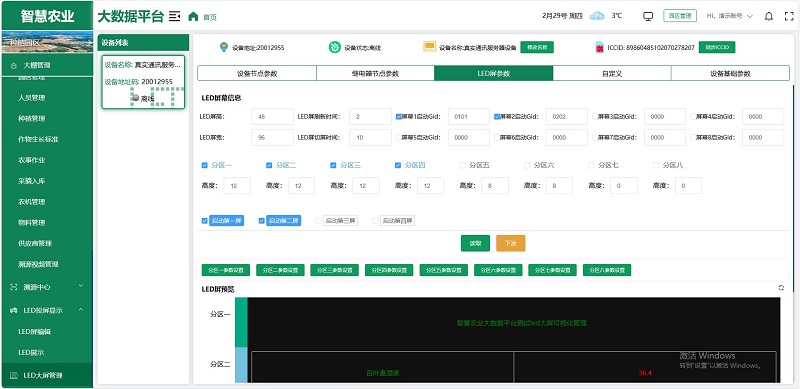Click the 分区五 height input field
This screenshot has width=800, height=389.
[494, 186]
